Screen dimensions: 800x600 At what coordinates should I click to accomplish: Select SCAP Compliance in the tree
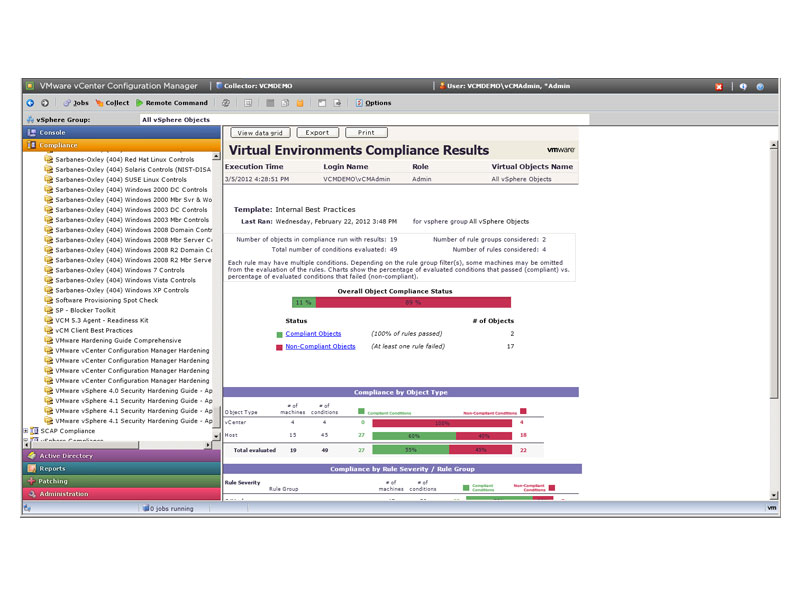pos(68,431)
